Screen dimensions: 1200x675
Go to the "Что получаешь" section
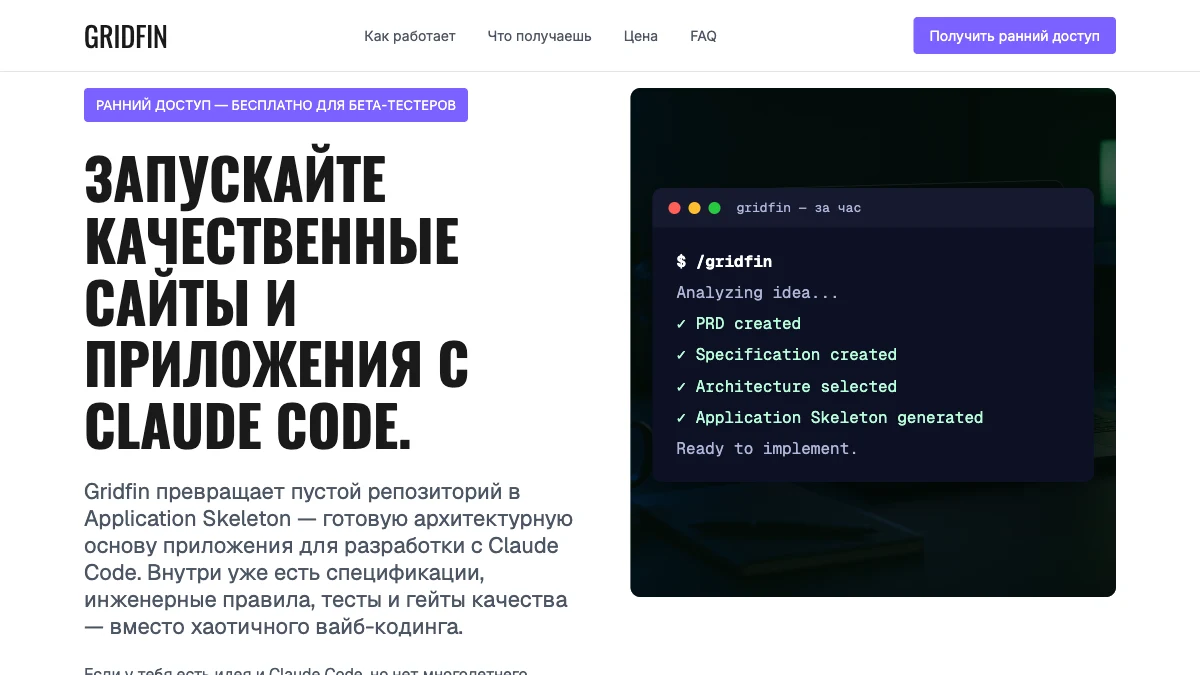pyautogui.click(x=539, y=36)
